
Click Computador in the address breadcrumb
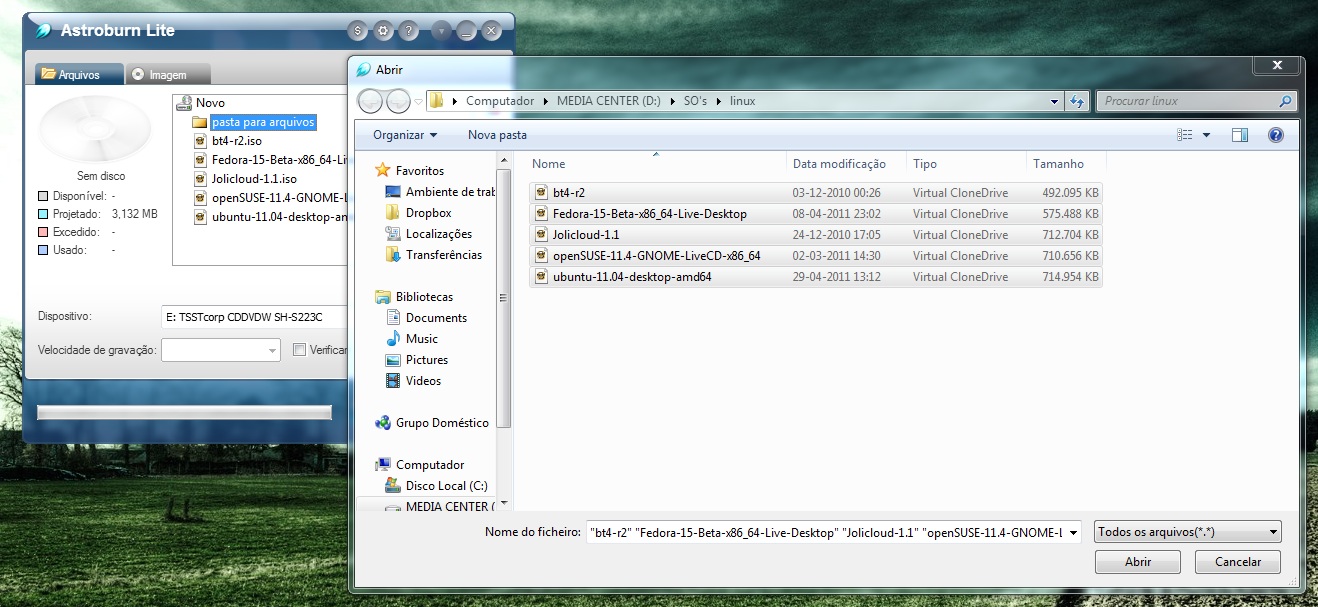point(501,101)
